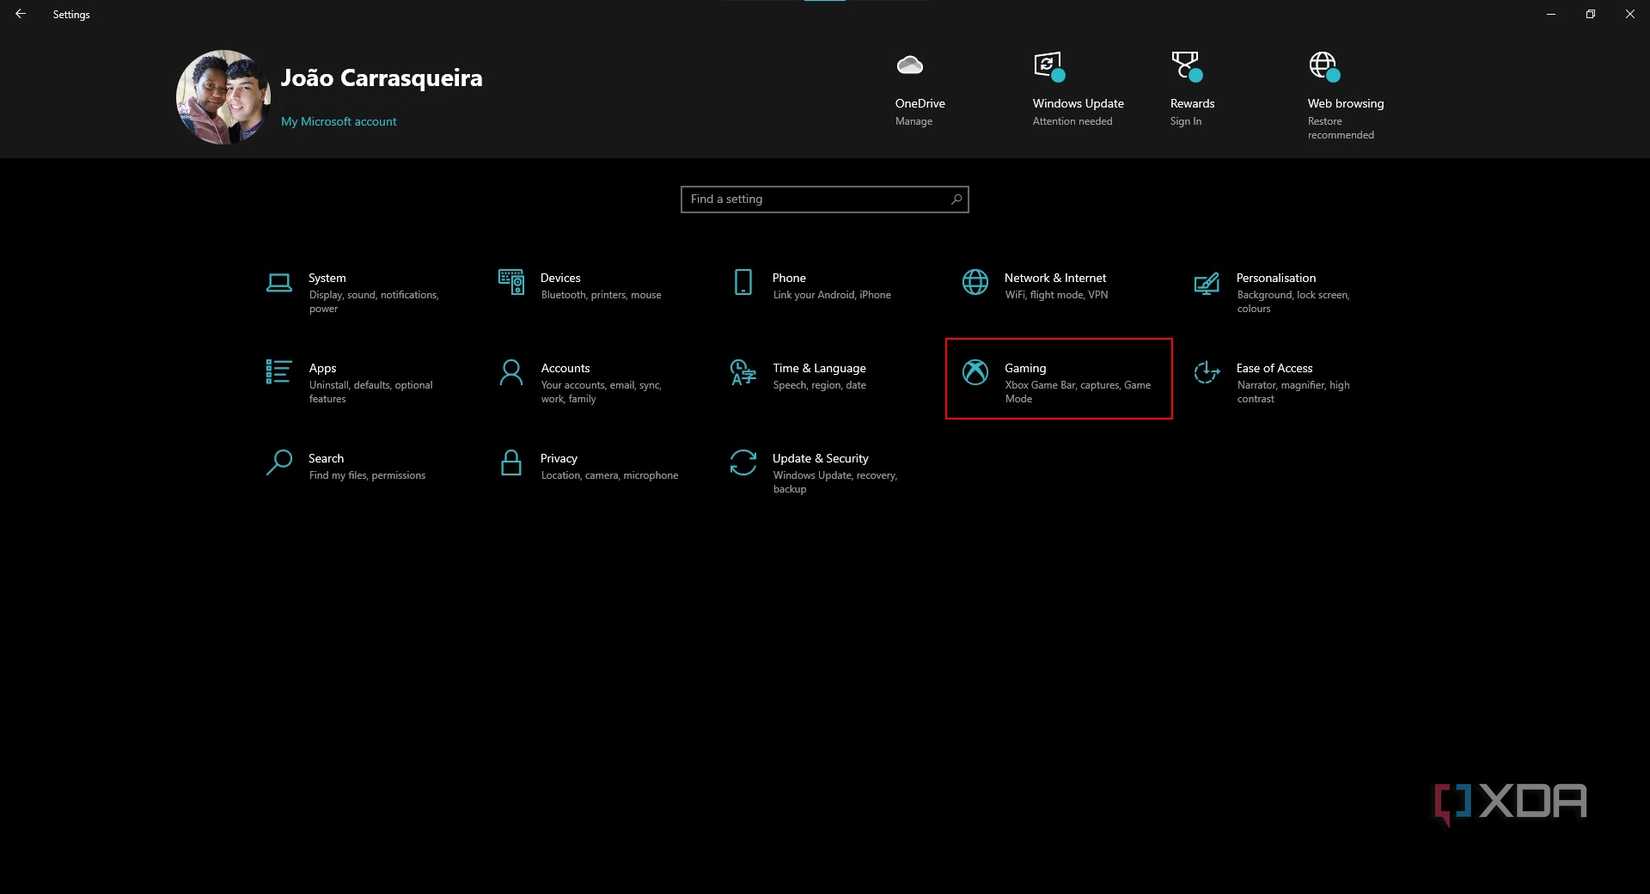1650x894 pixels.
Task: Click the search magnifier in the search box
Action: pos(956,199)
